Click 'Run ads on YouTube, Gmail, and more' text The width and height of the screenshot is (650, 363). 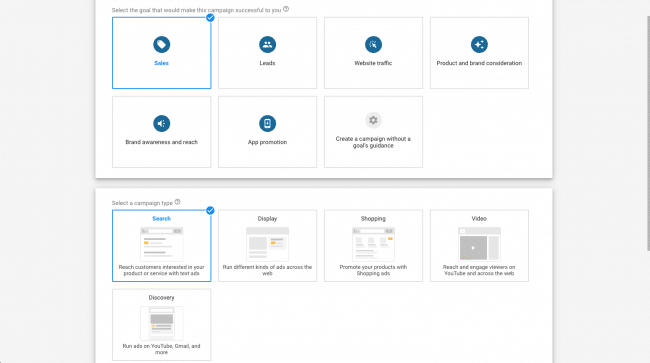click(x=161, y=349)
